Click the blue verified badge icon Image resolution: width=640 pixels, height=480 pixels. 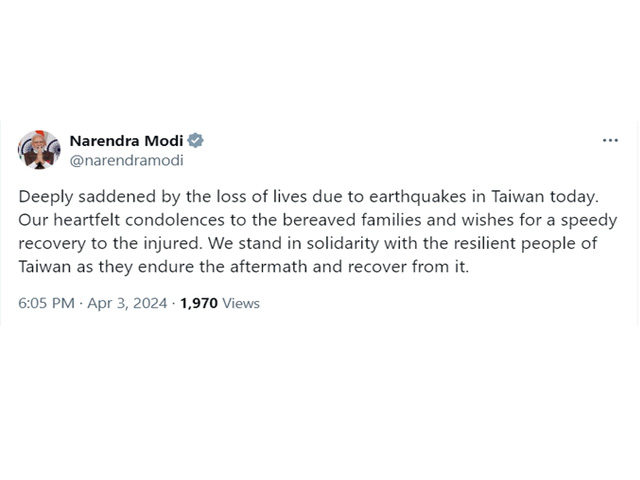pos(196,140)
